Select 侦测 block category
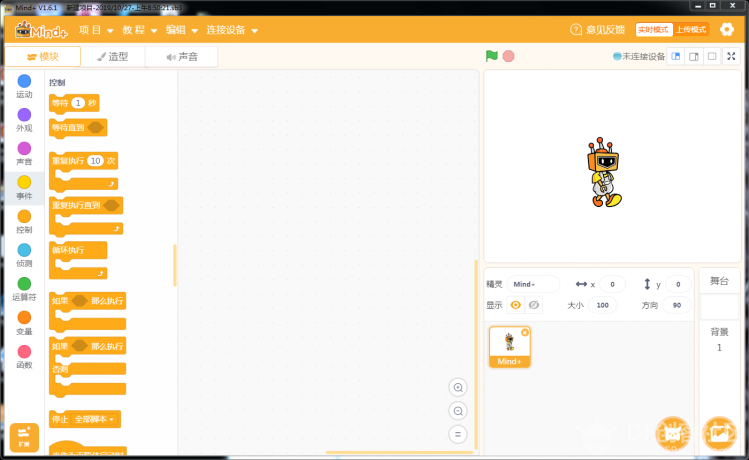Viewport: 749px width, 460px height. click(24, 255)
